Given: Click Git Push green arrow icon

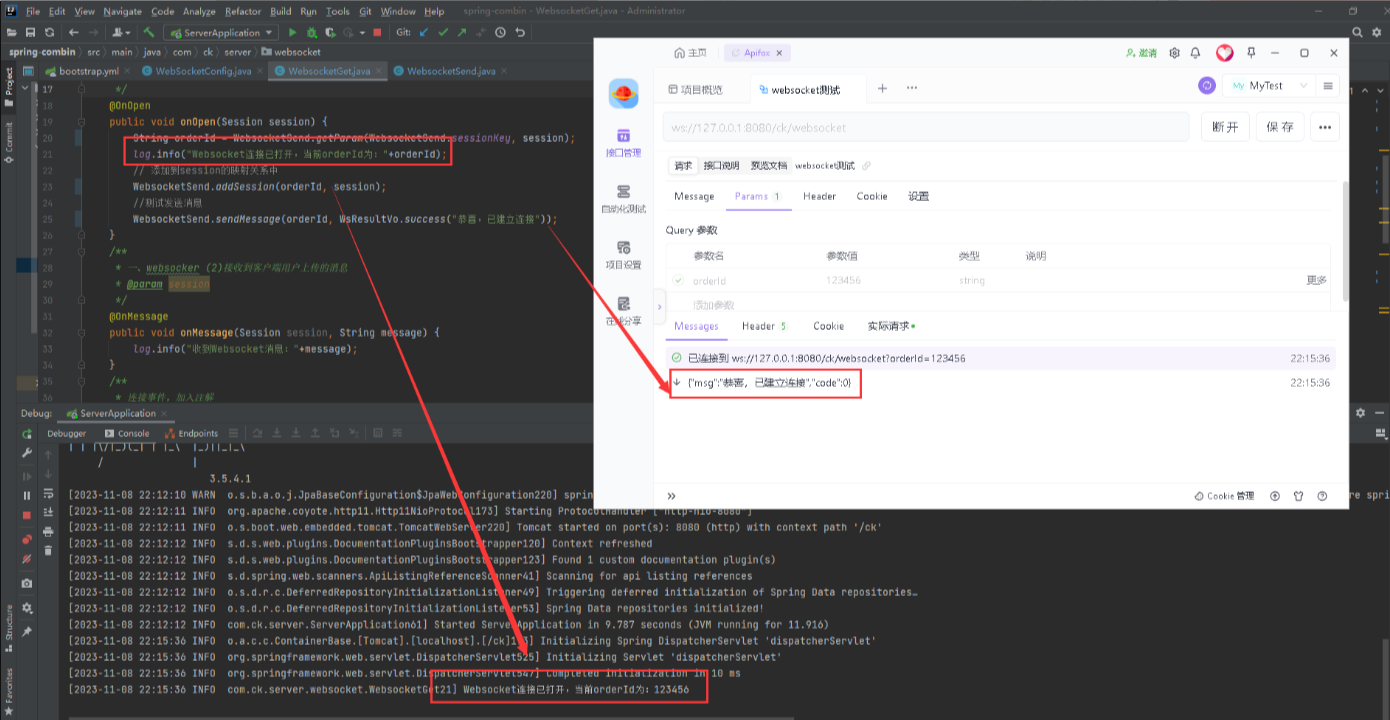Looking at the screenshot, I should pyautogui.click(x=462, y=32).
